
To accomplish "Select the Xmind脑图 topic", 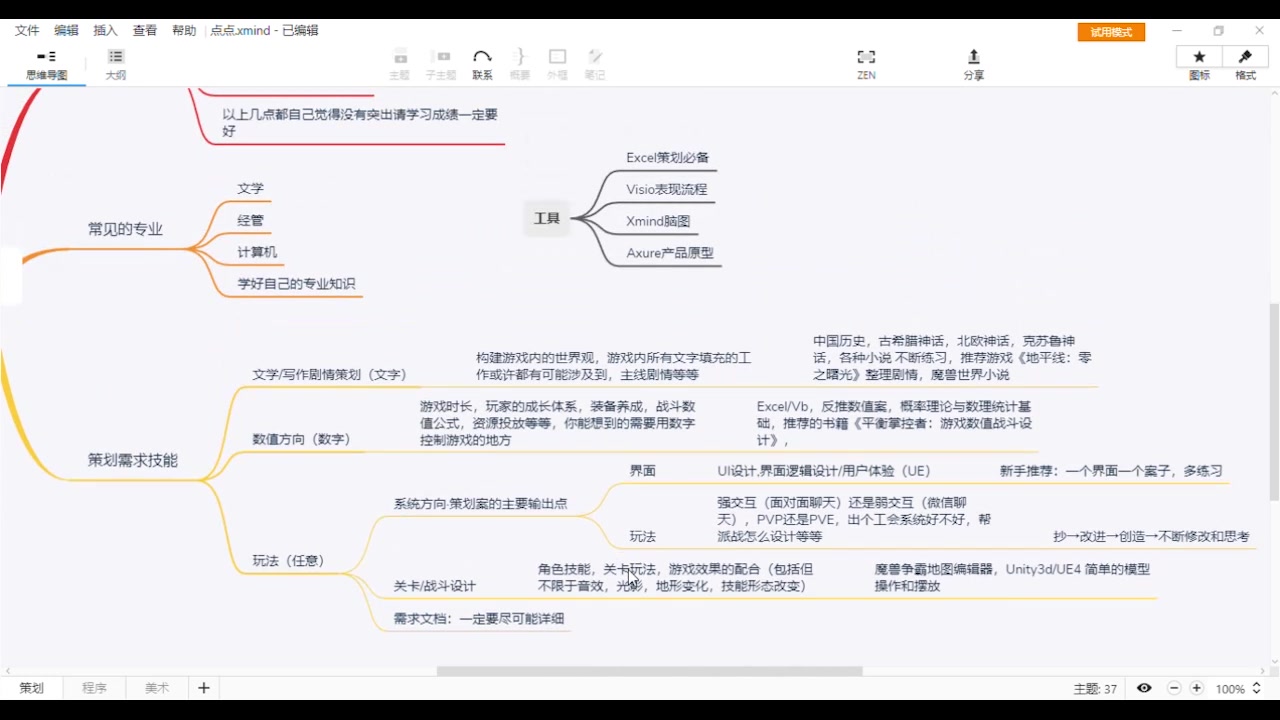I will pos(658,221).
